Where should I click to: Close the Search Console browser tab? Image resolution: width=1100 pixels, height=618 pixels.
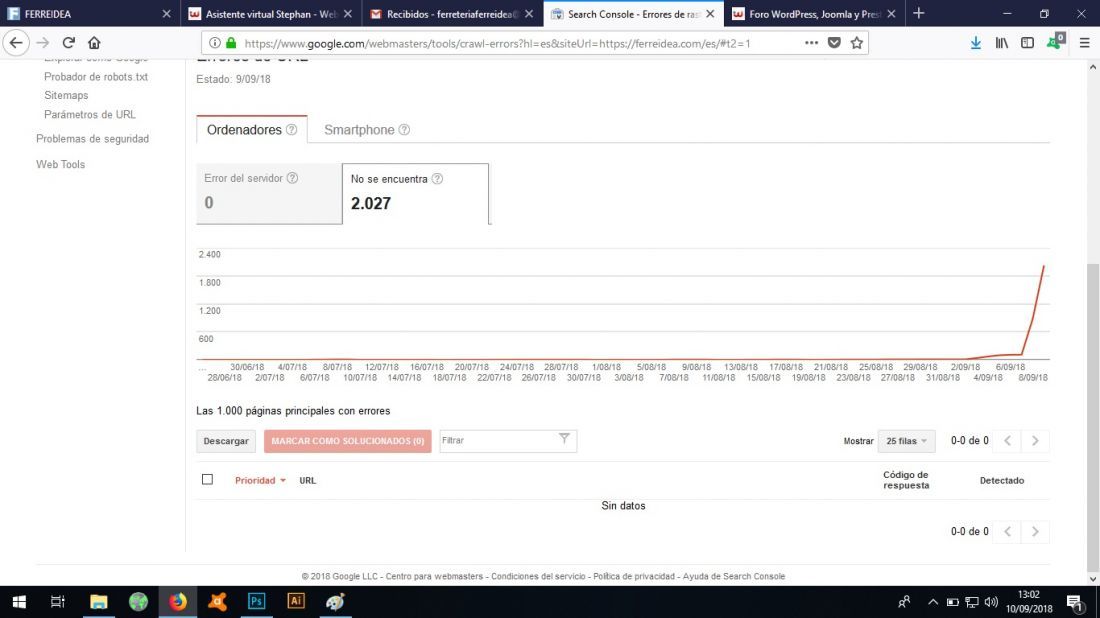[710, 14]
